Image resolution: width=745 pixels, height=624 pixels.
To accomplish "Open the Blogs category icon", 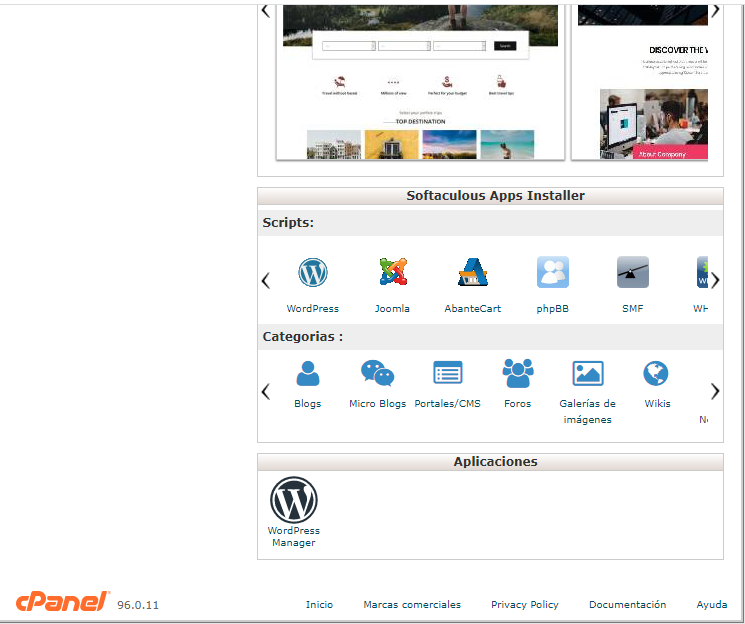I will click(308, 374).
